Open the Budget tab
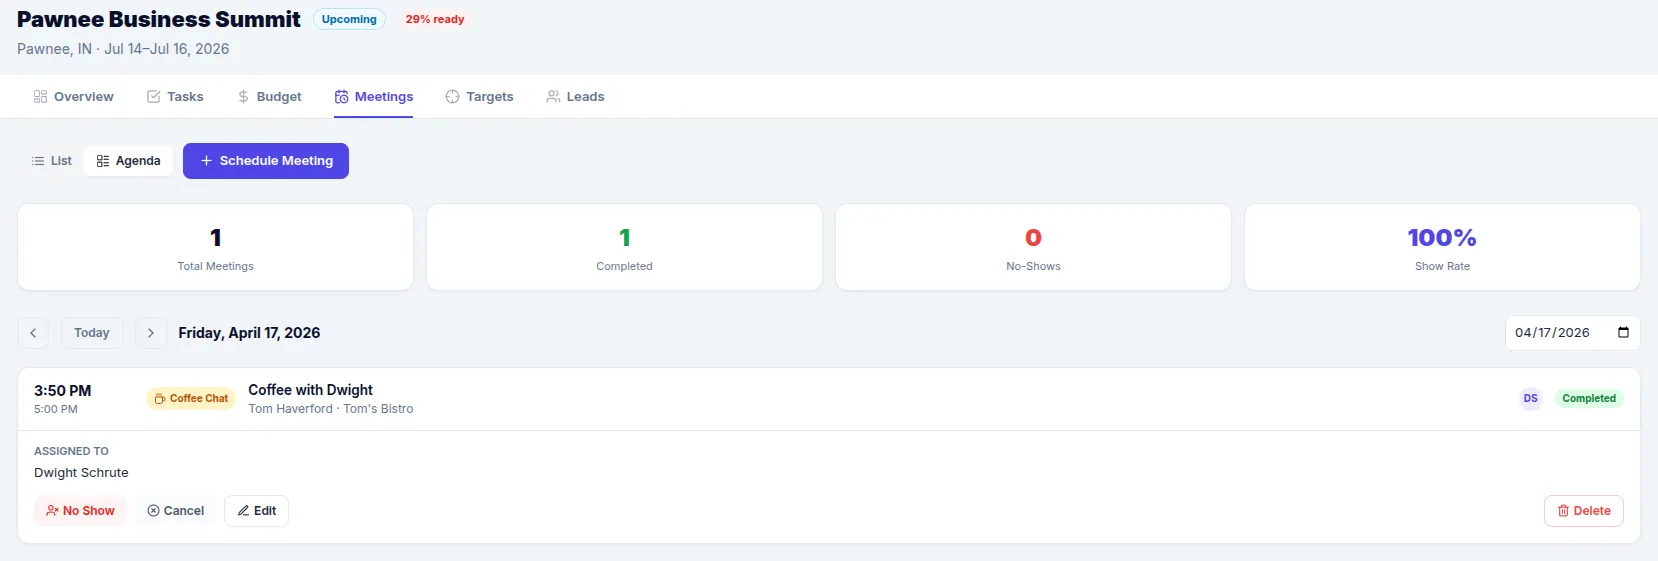 [x=269, y=97]
